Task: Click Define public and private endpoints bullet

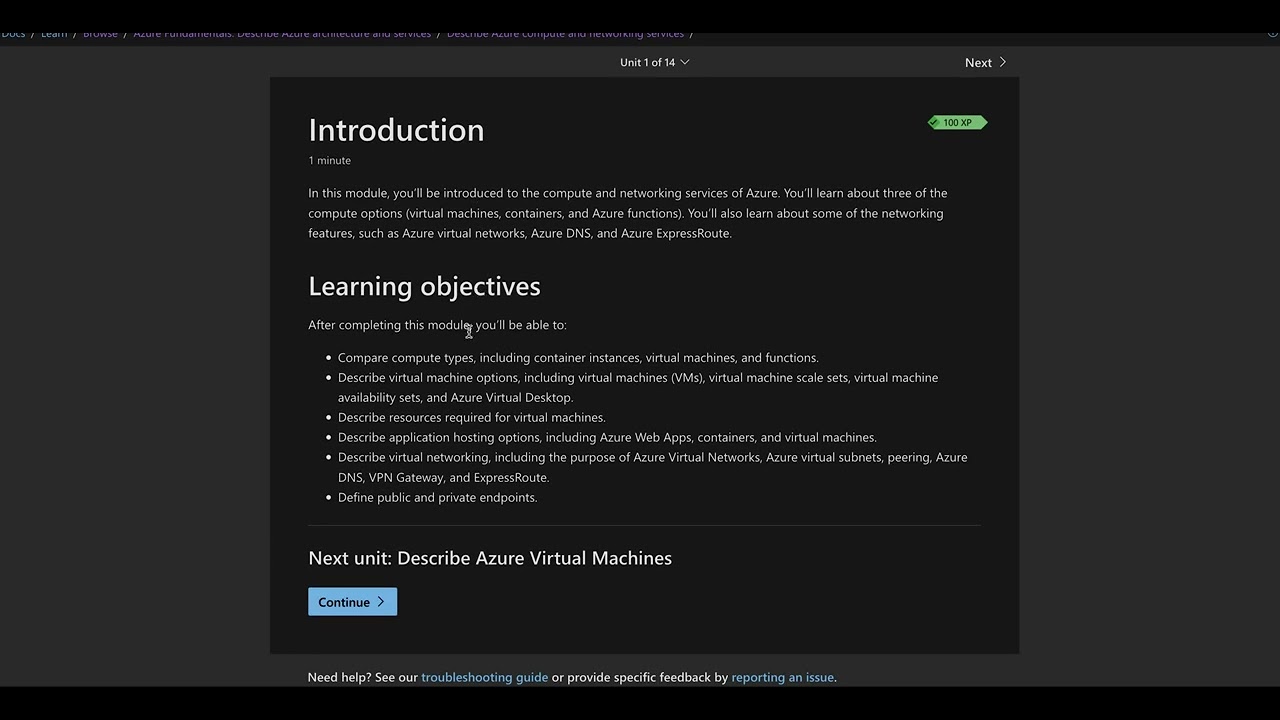Action: 437,497
